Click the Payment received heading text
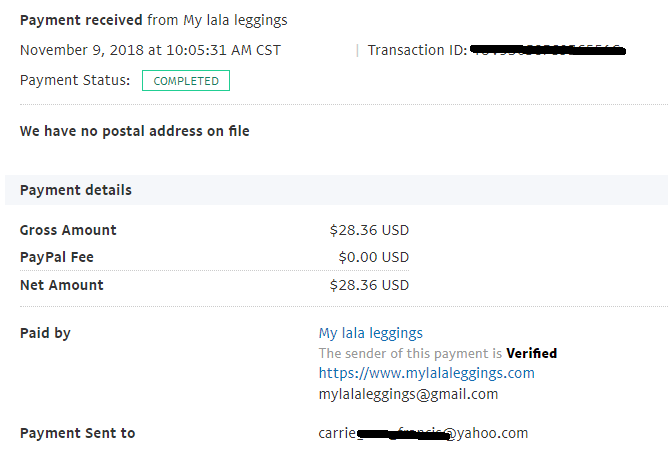The width and height of the screenshot is (668, 454). point(81,20)
